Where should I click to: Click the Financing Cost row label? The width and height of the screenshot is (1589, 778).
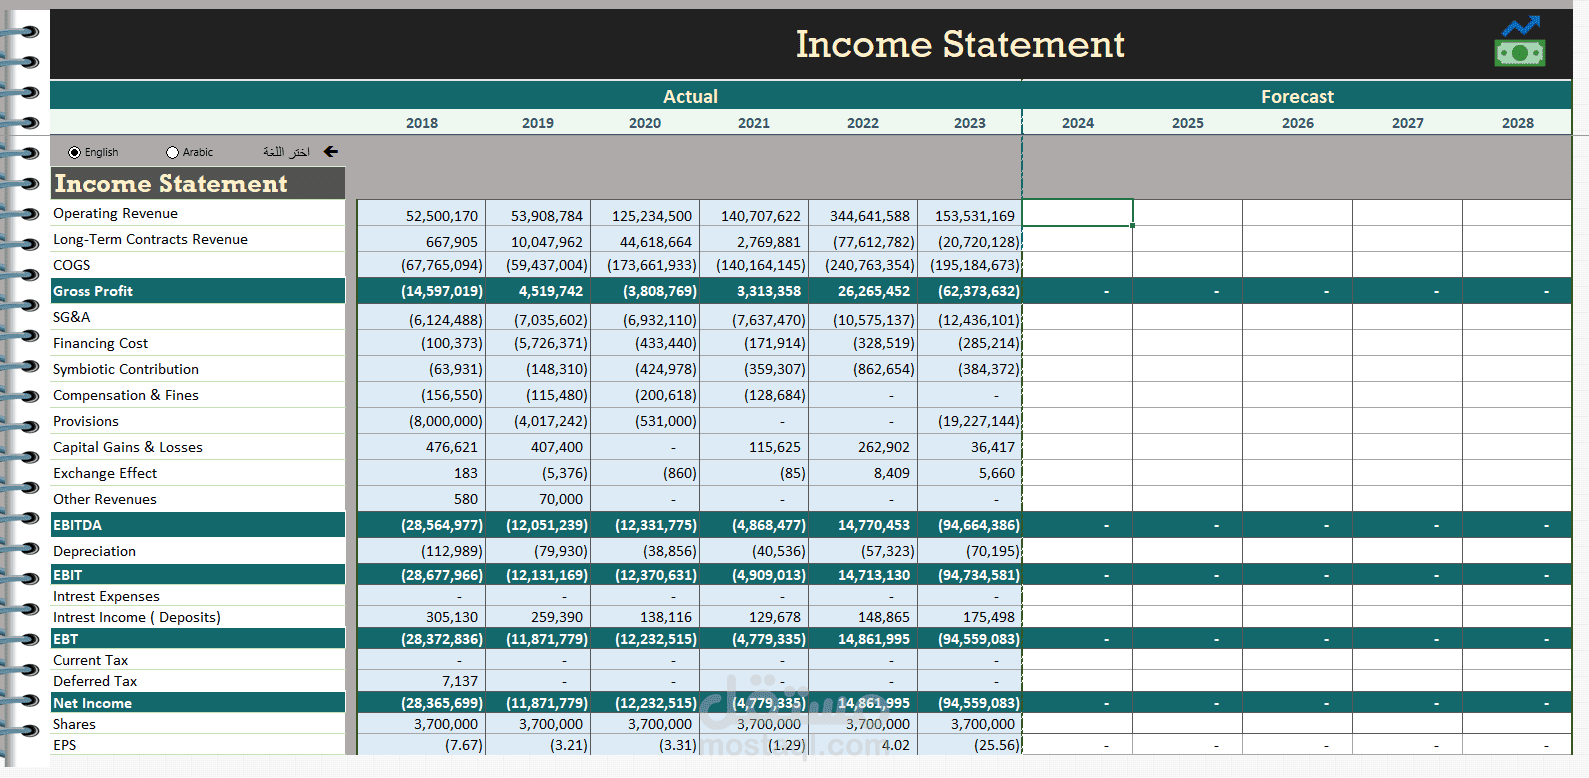100,343
